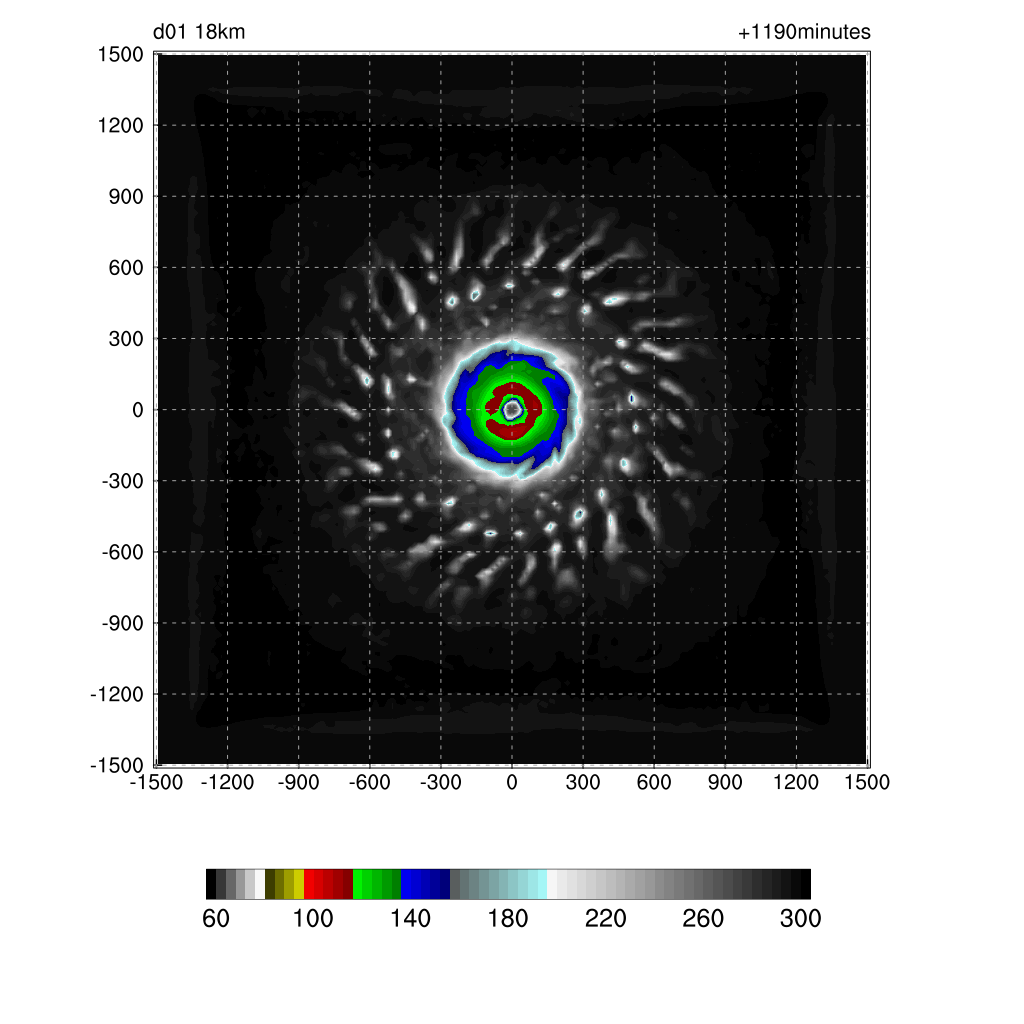Select the y-axis label -600
Image resolution: width=1024 pixels, height=1024 pixels.
122,552
